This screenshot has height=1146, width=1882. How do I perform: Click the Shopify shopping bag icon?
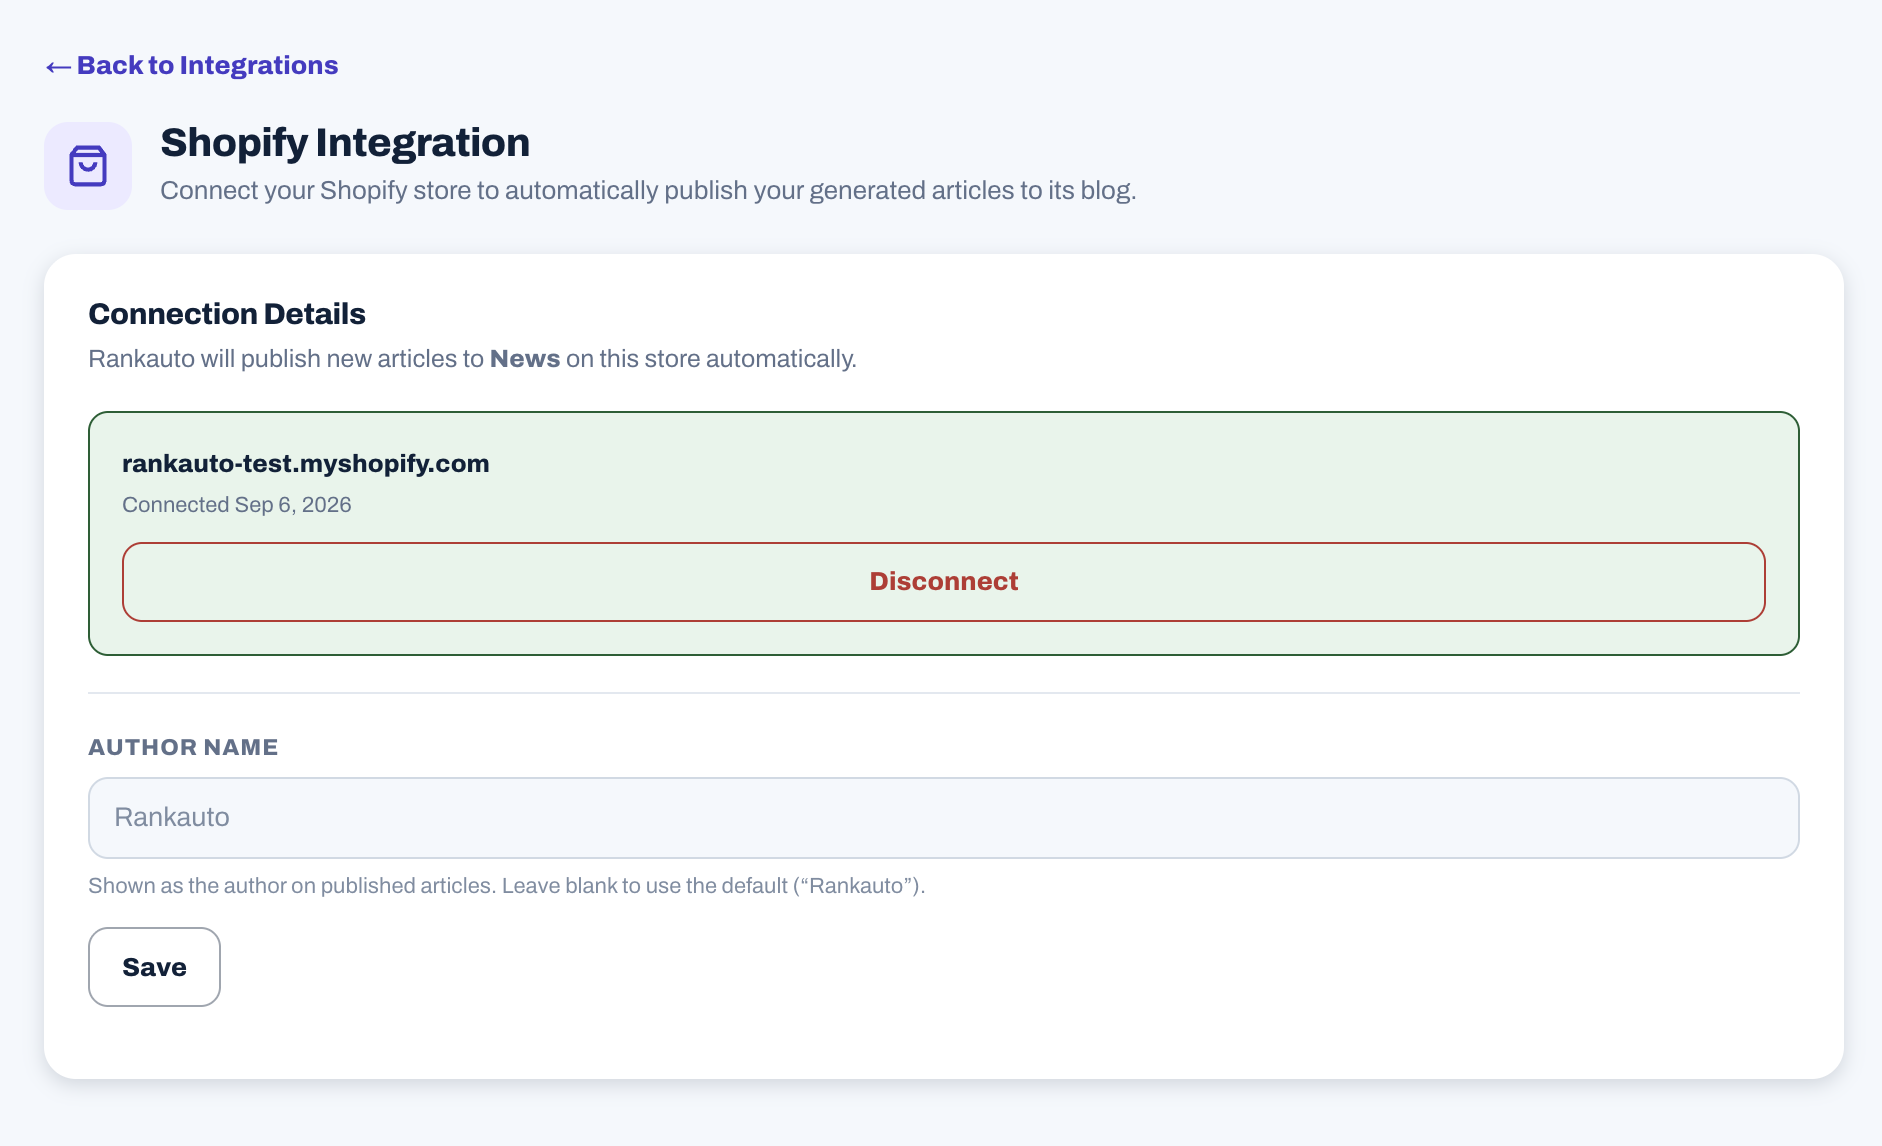tap(88, 166)
